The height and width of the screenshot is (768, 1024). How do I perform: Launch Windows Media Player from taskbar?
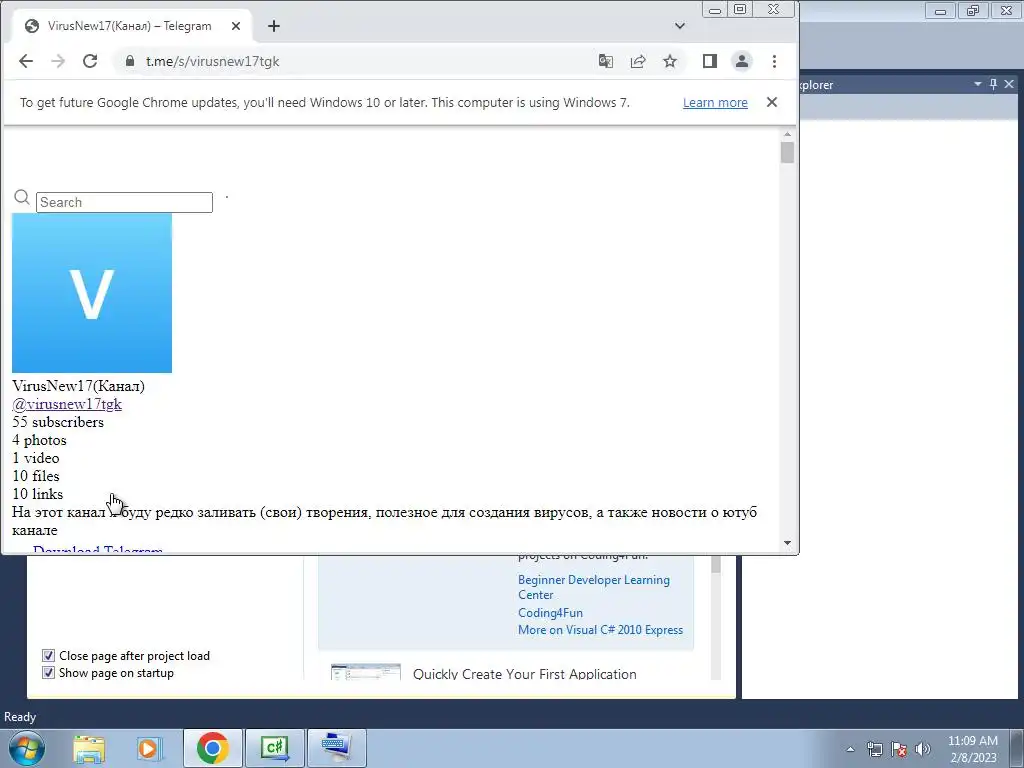tap(149, 748)
